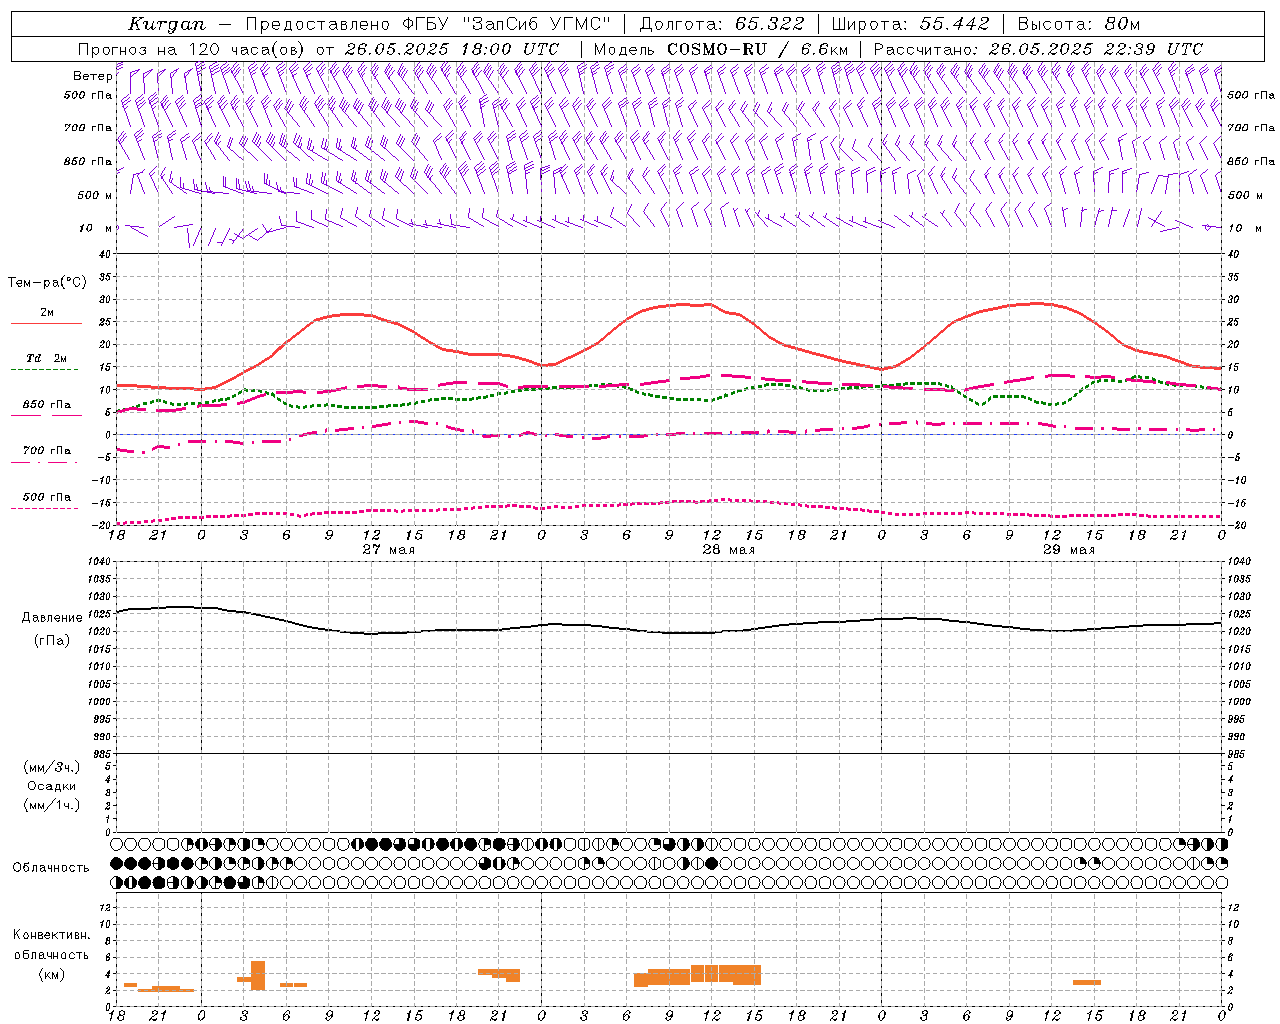
Task: Select the calculation time Рассчитано: 26.05.2025 22:39 UTC
Action: [1038, 49]
